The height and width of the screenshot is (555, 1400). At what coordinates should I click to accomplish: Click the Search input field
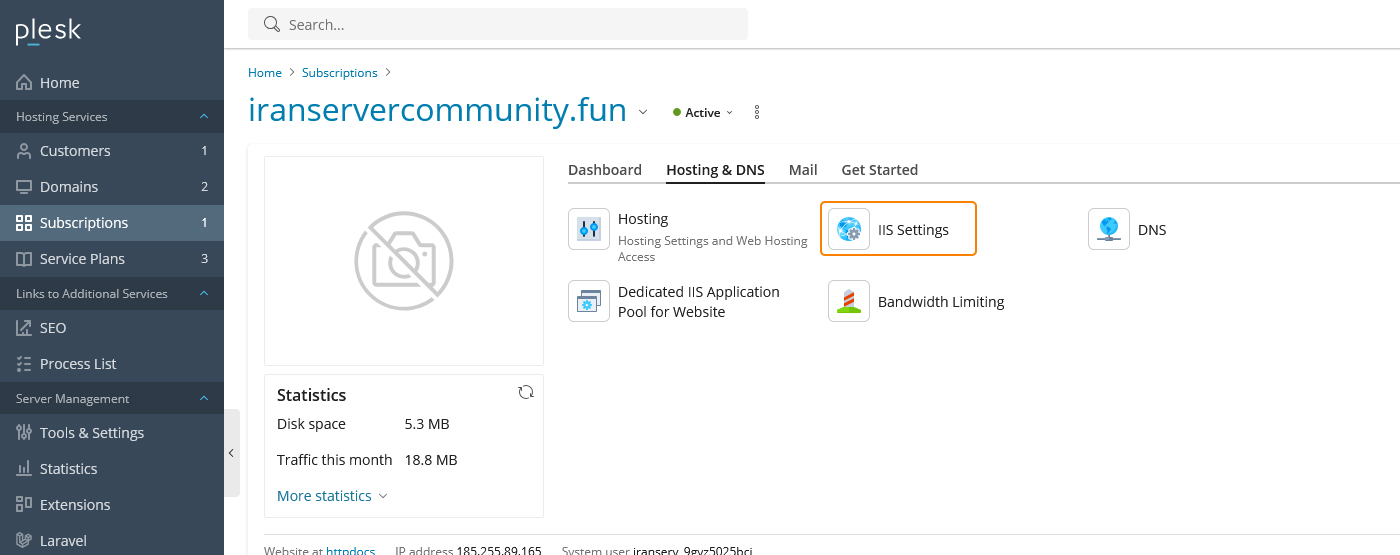[498, 24]
